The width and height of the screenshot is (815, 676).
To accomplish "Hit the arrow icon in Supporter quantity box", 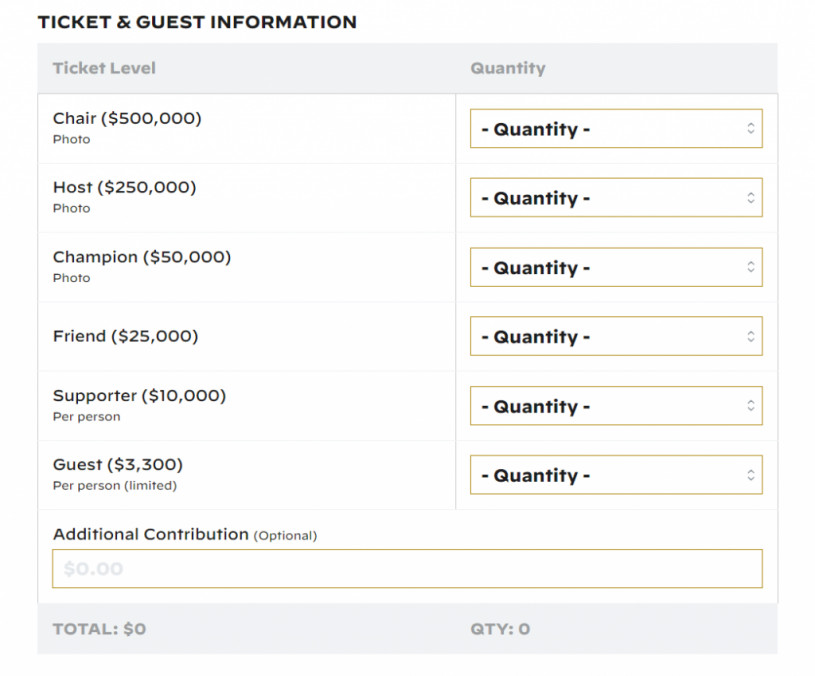I will 750,406.
